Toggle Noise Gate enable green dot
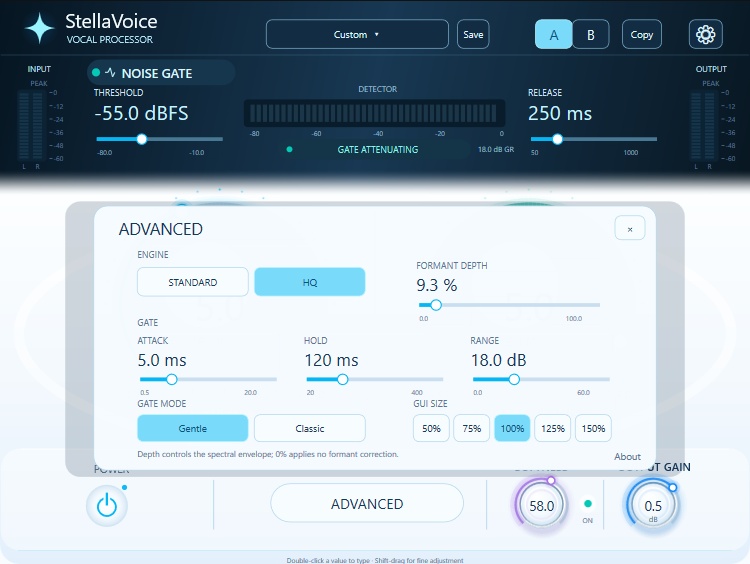 click(96, 72)
